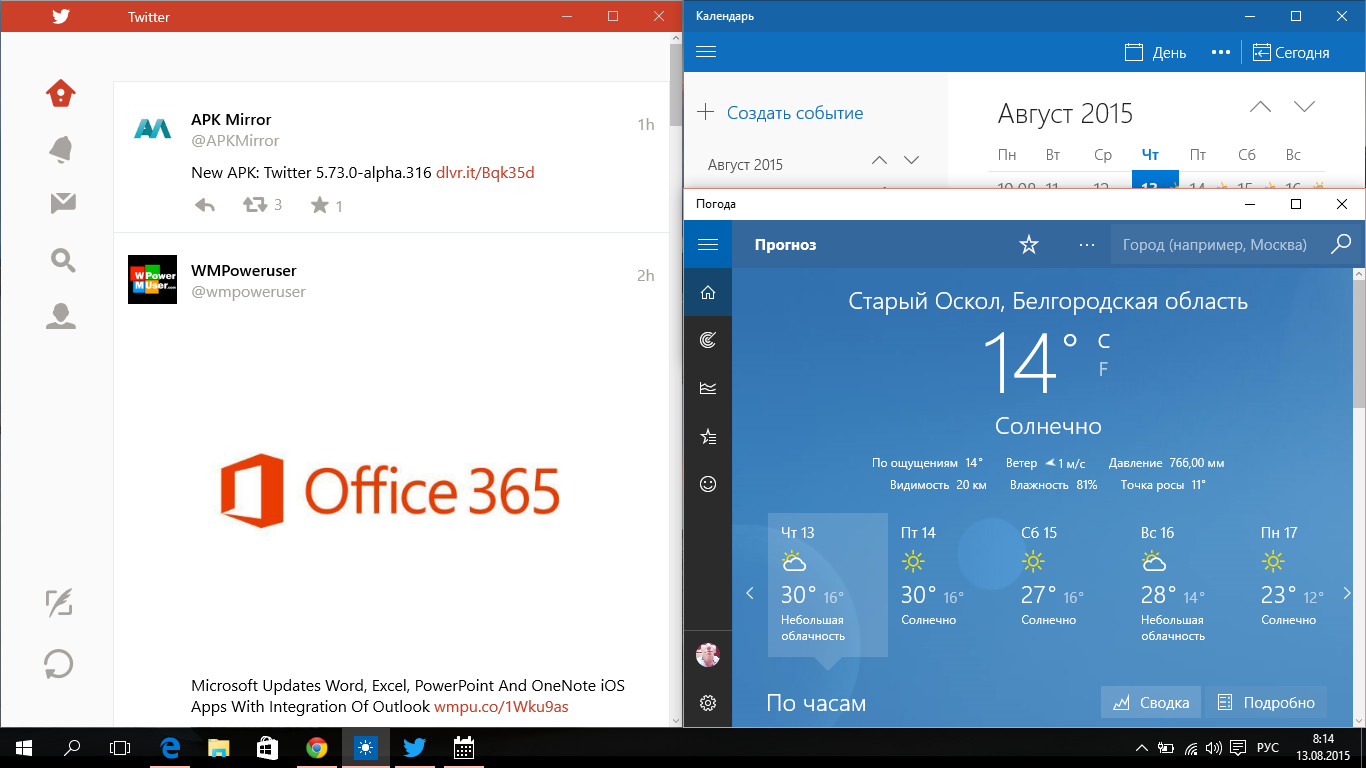Expand hidden system tray icons
1366x768 pixels.
pyautogui.click(x=1142, y=748)
